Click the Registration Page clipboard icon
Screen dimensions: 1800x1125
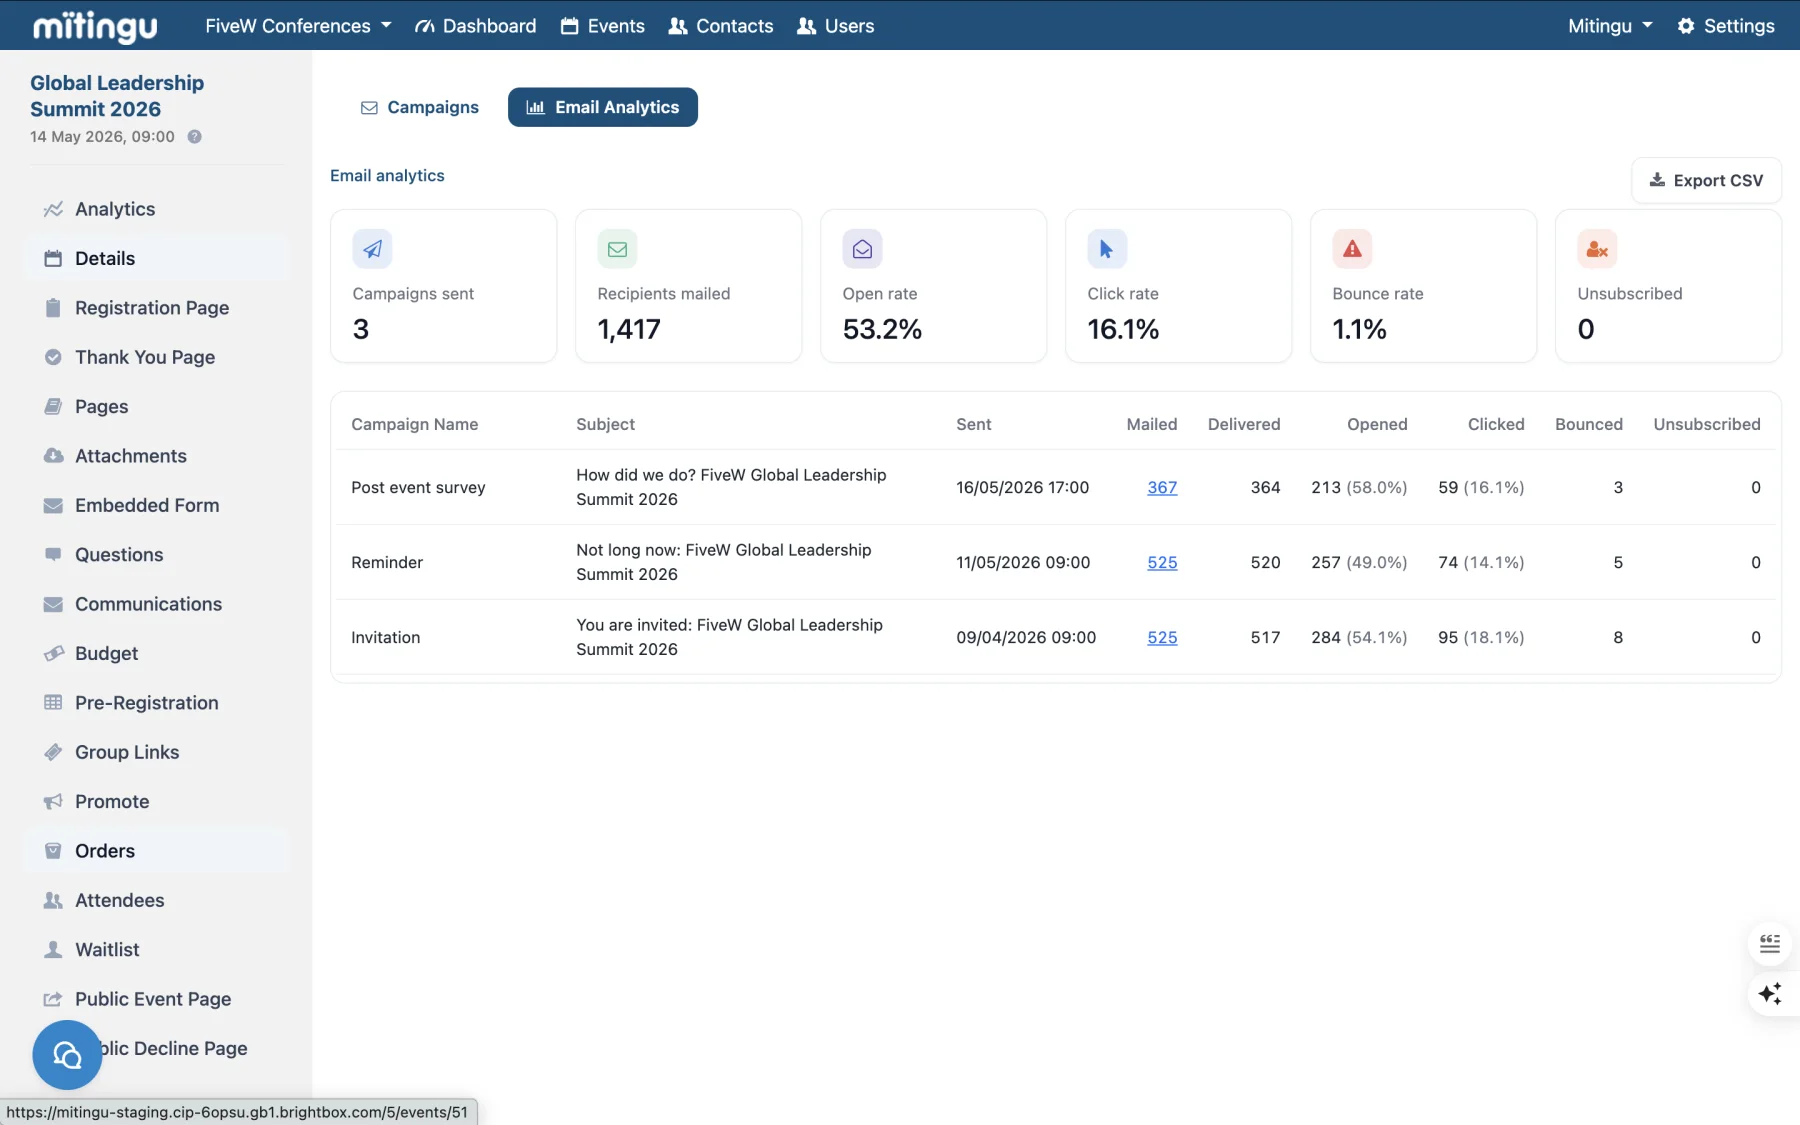[53, 308]
